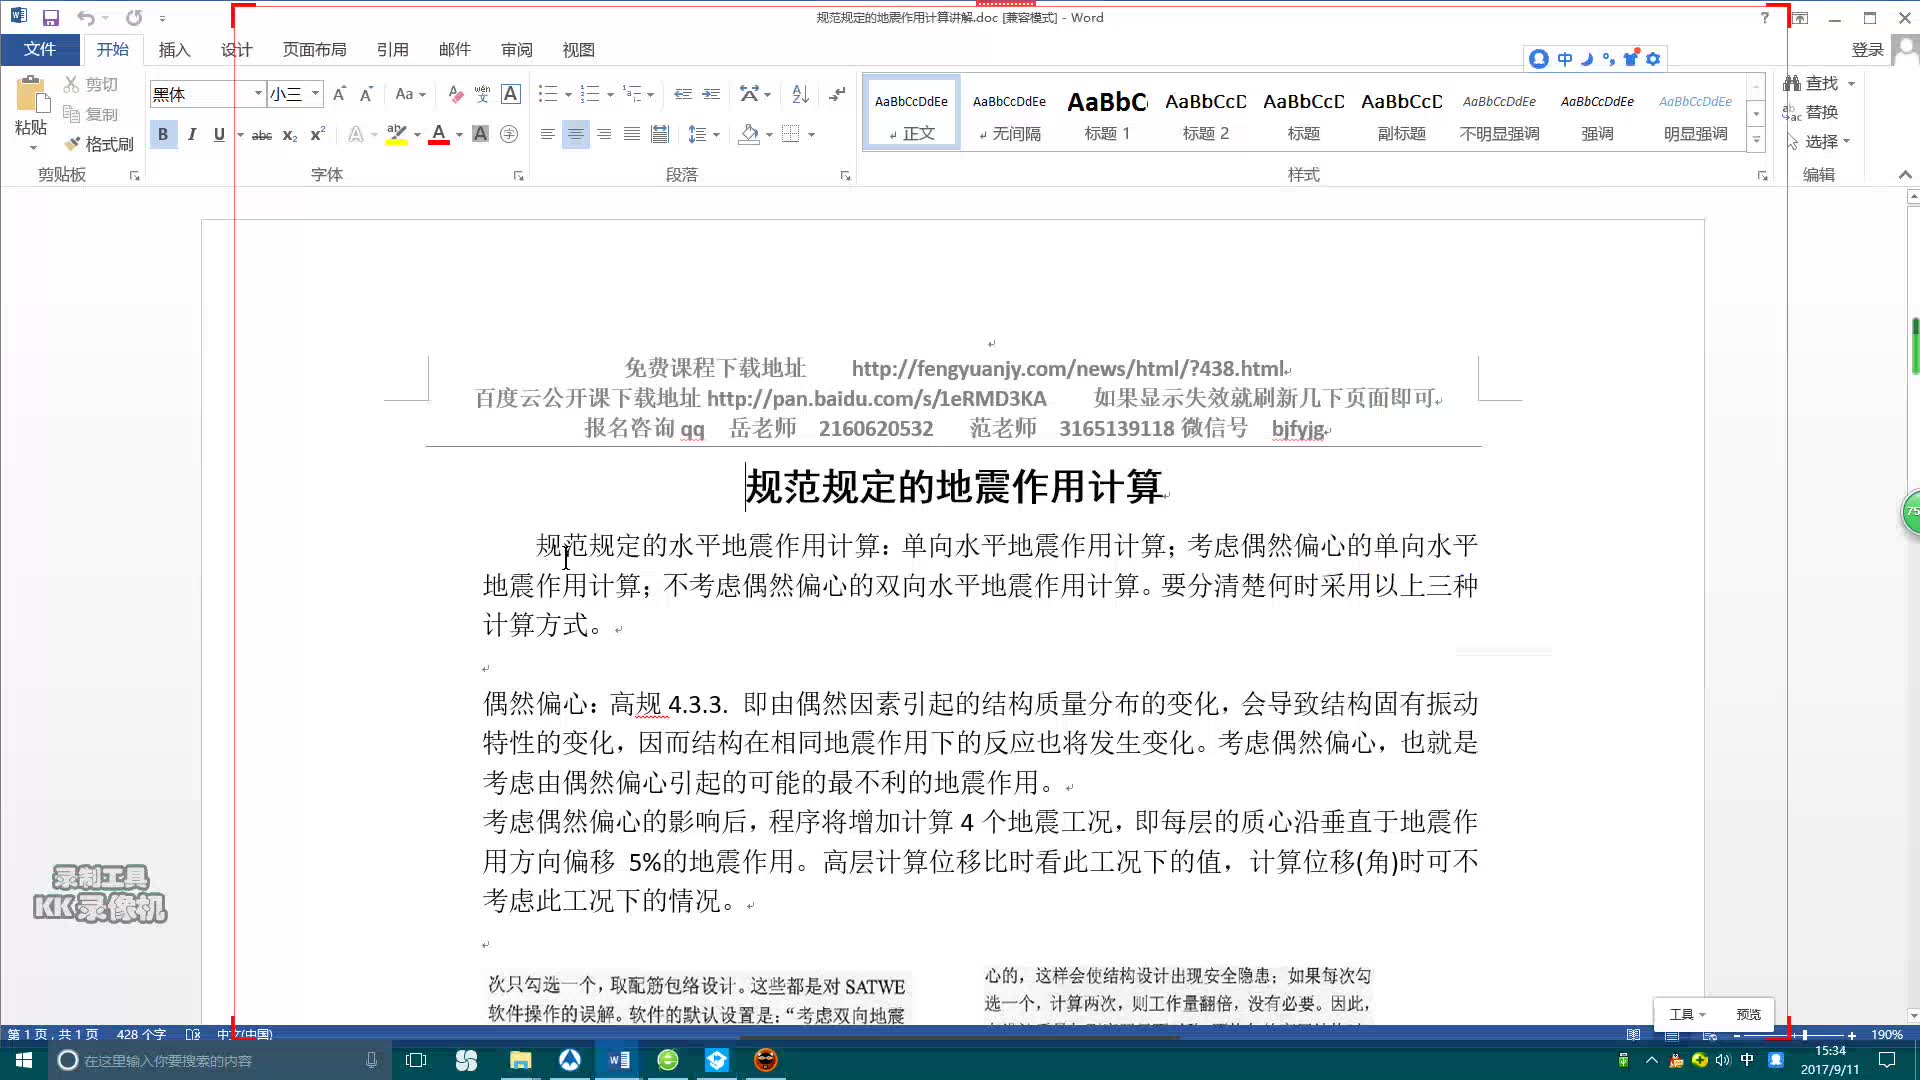Viewport: 1920px width, 1080px height.
Task: Click the sort icon in paragraph group
Action: (x=799, y=93)
